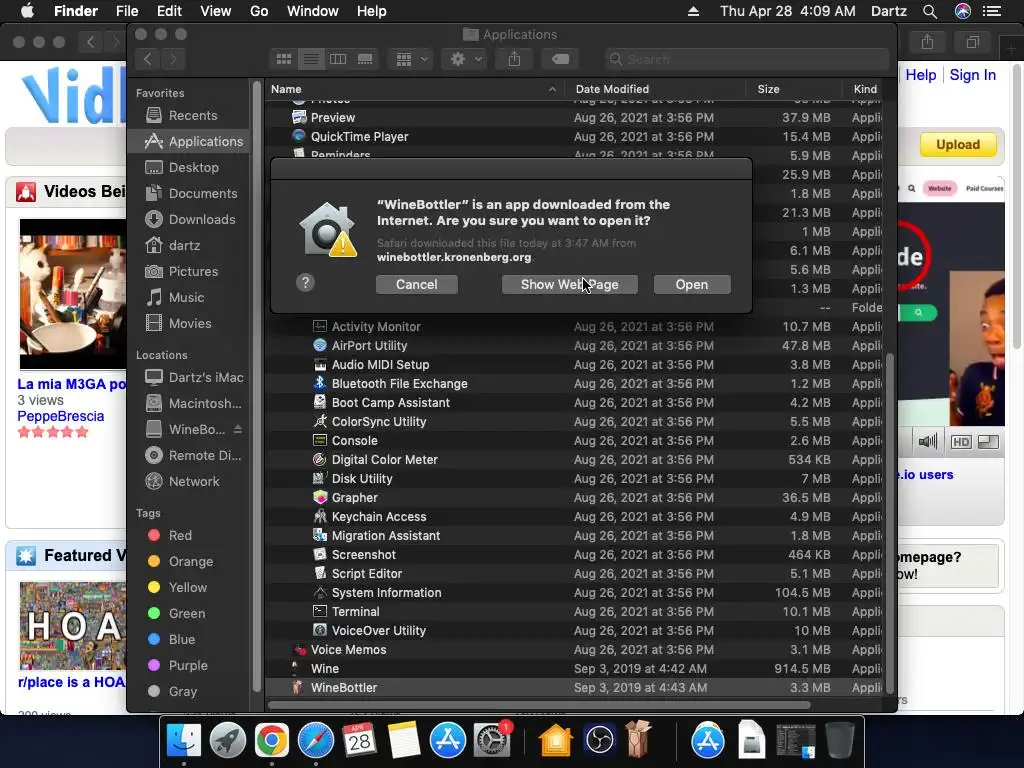The width and height of the screenshot is (1024, 768).
Task: Open Music in Finder sidebar
Action: tap(188, 297)
